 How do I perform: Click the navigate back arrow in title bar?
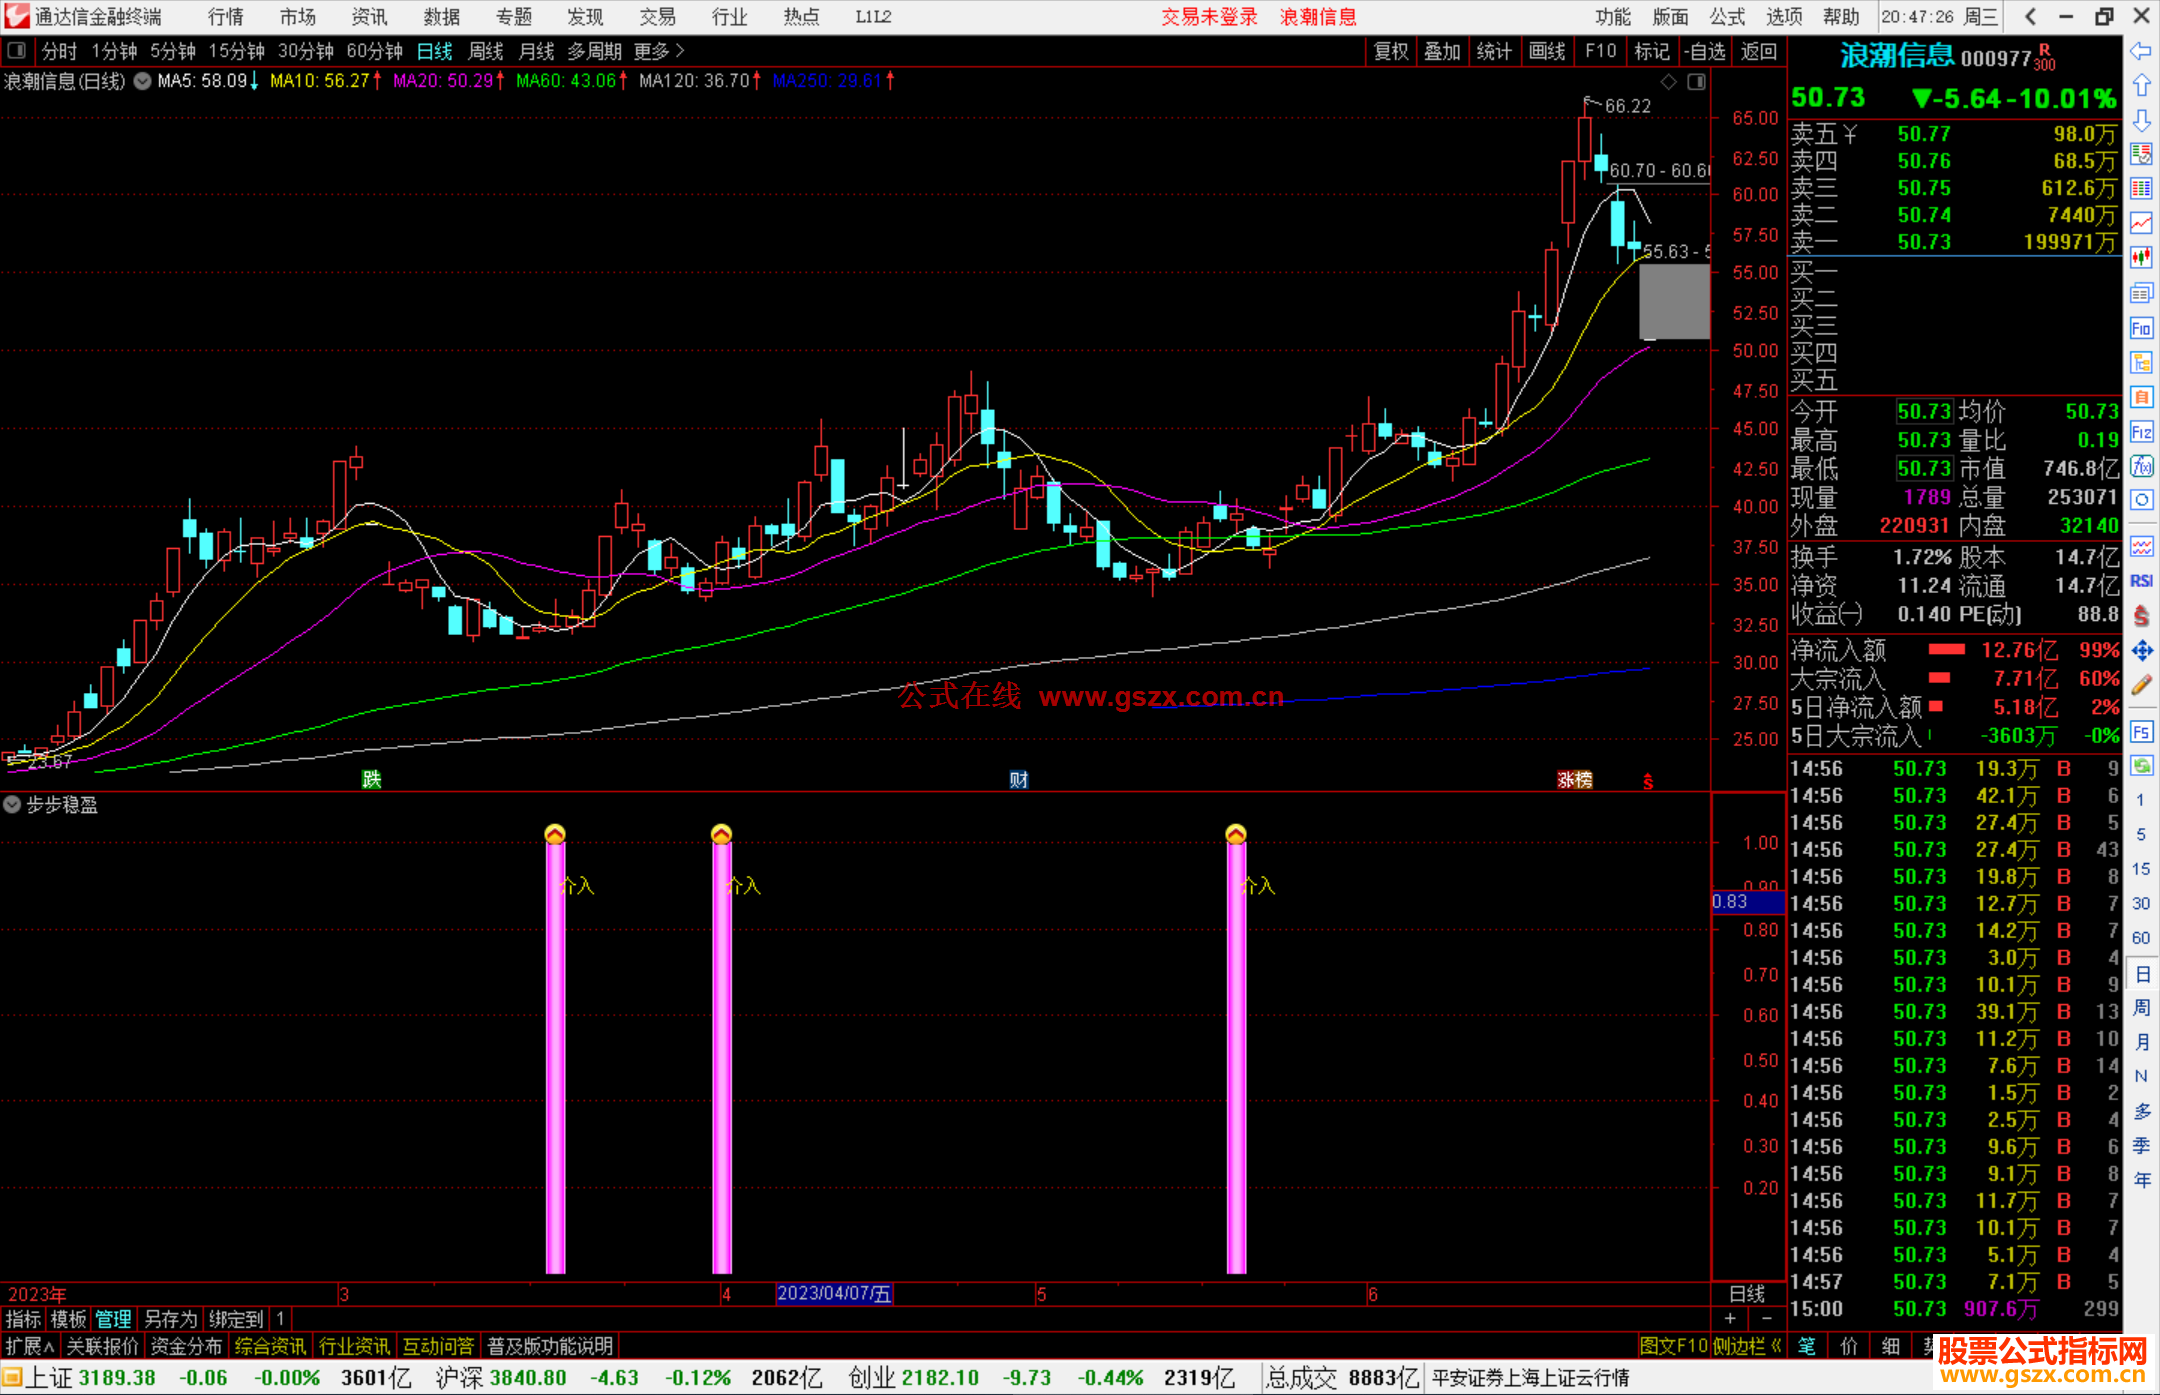pyautogui.click(x=2029, y=16)
